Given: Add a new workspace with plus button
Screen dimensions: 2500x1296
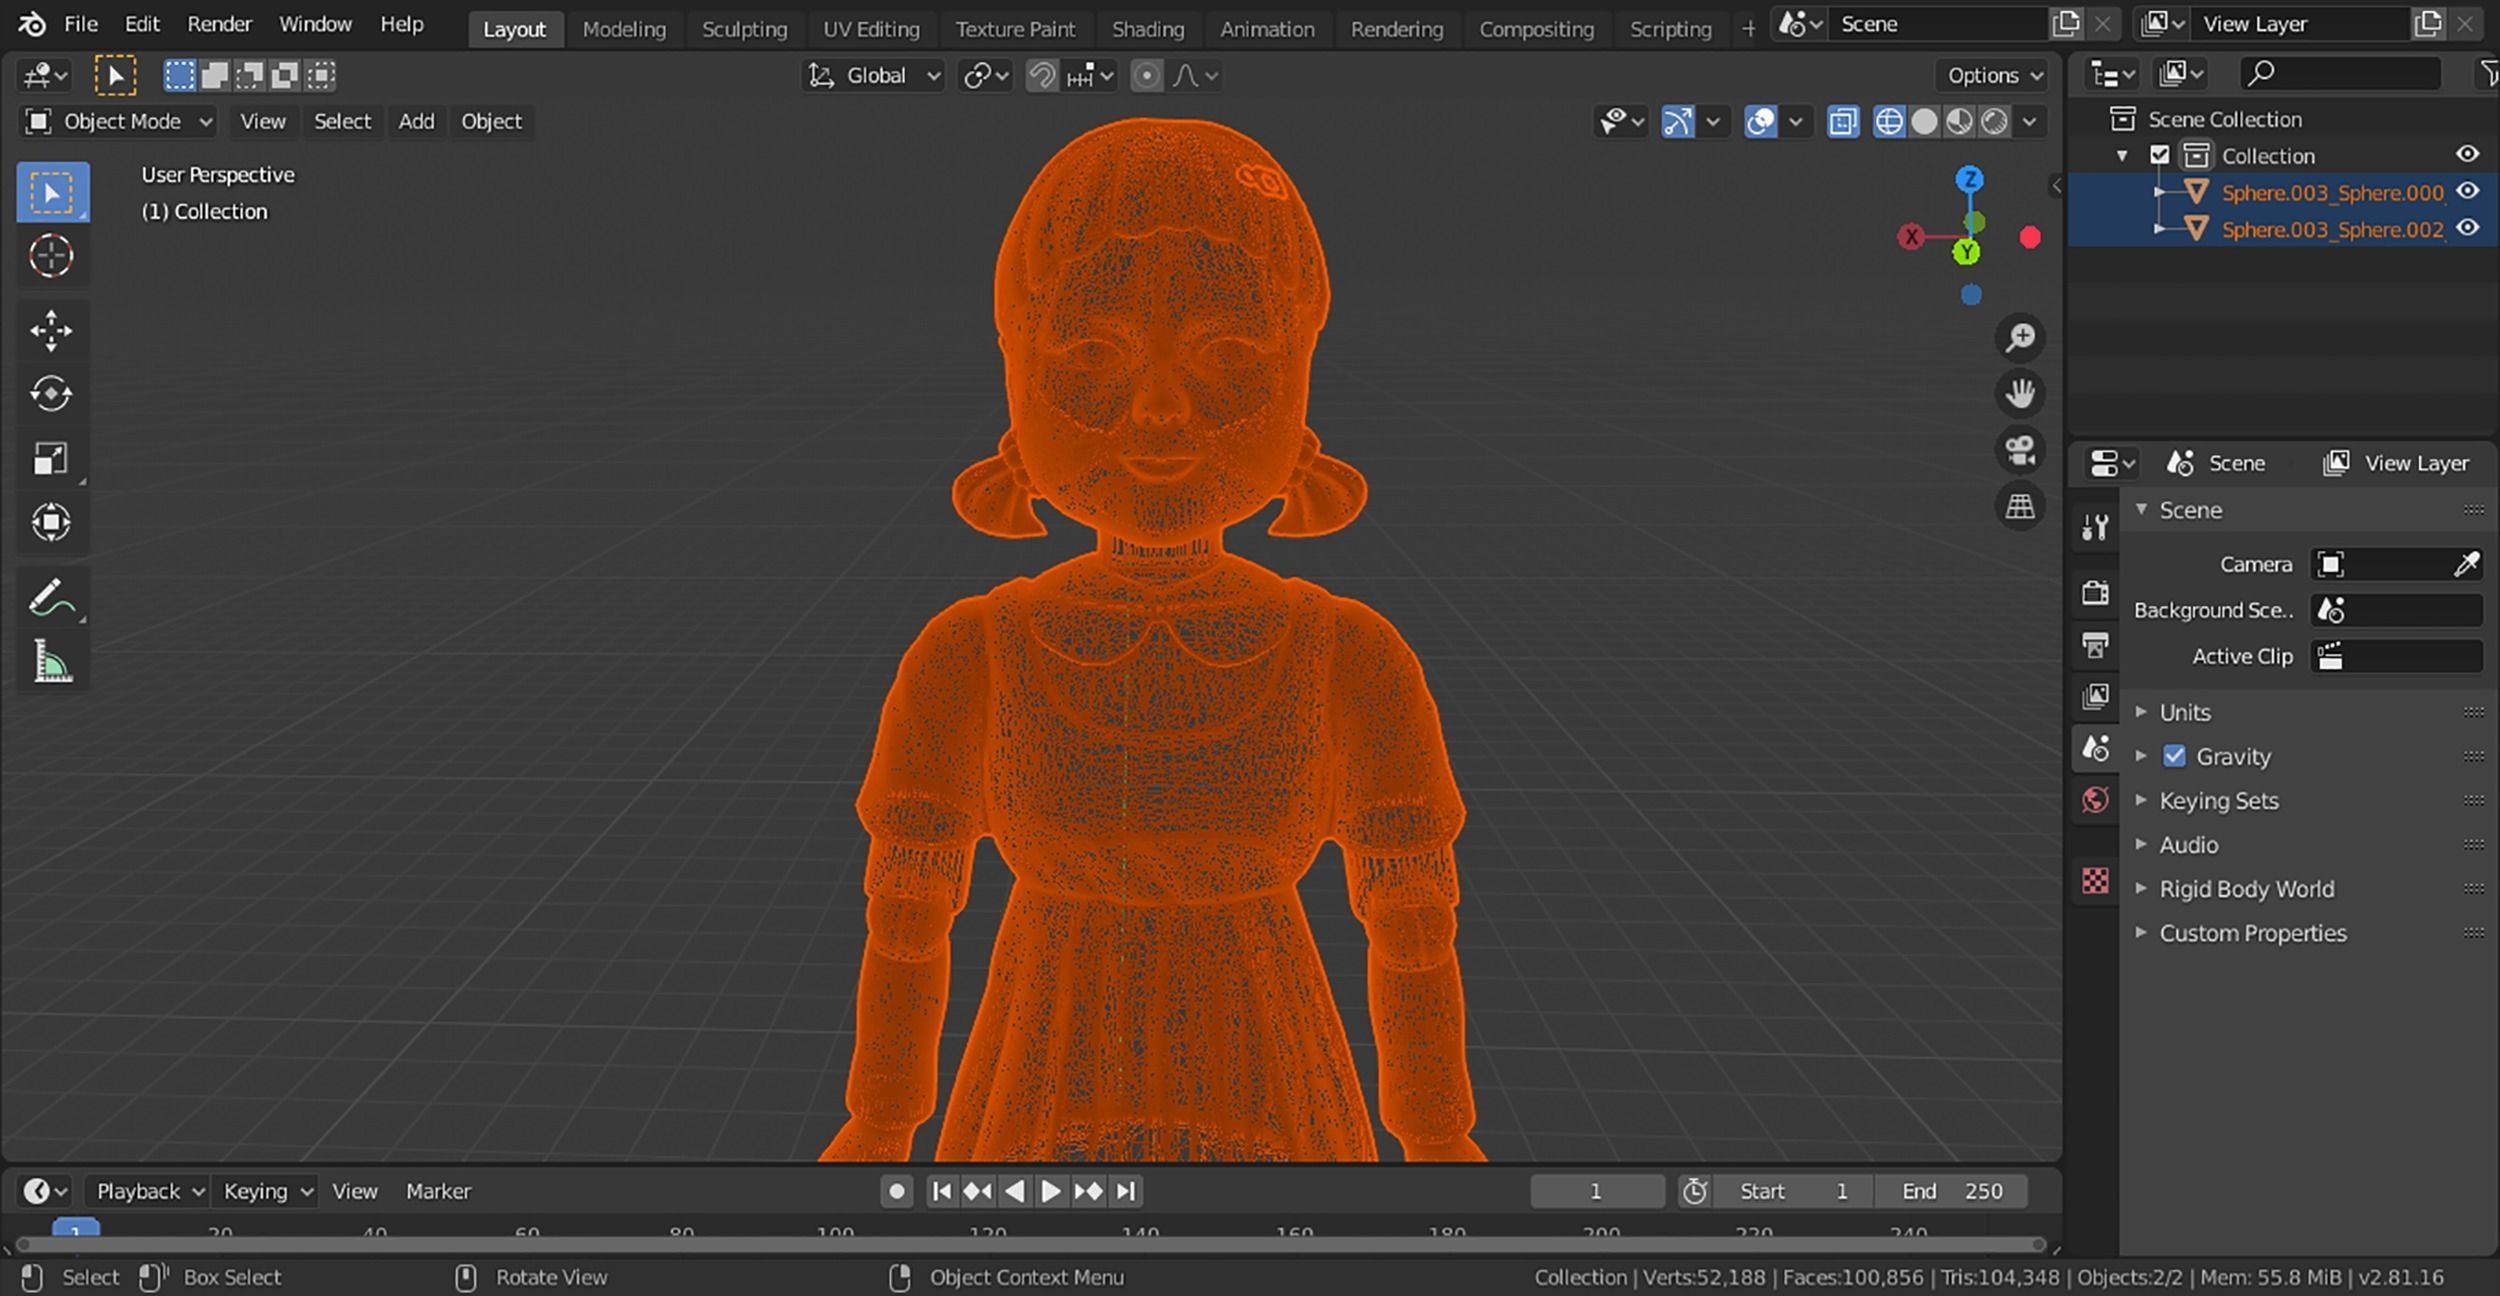Looking at the screenshot, I should click(1748, 29).
